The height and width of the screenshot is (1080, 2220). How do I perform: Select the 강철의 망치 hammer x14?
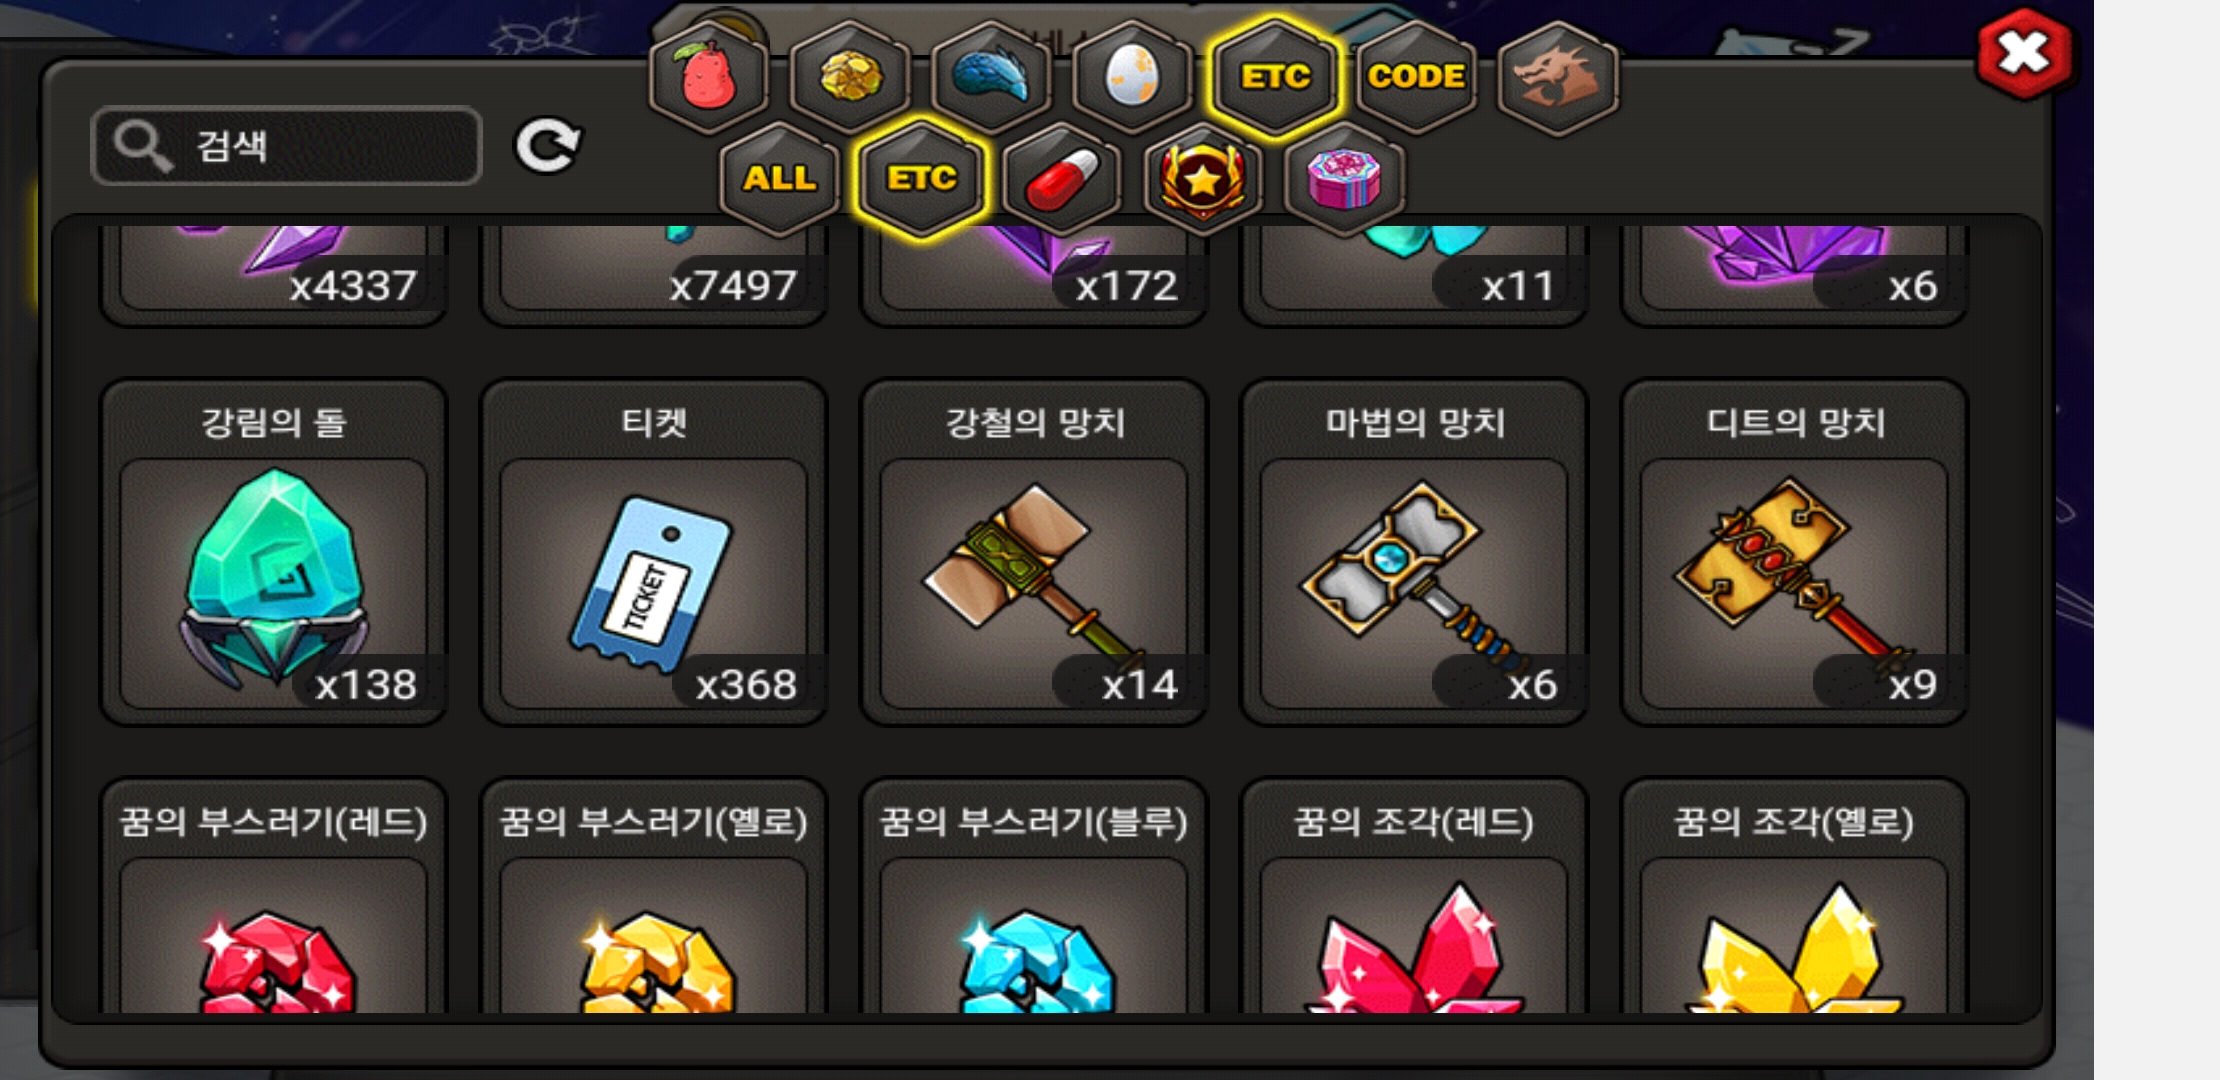click(x=1034, y=552)
